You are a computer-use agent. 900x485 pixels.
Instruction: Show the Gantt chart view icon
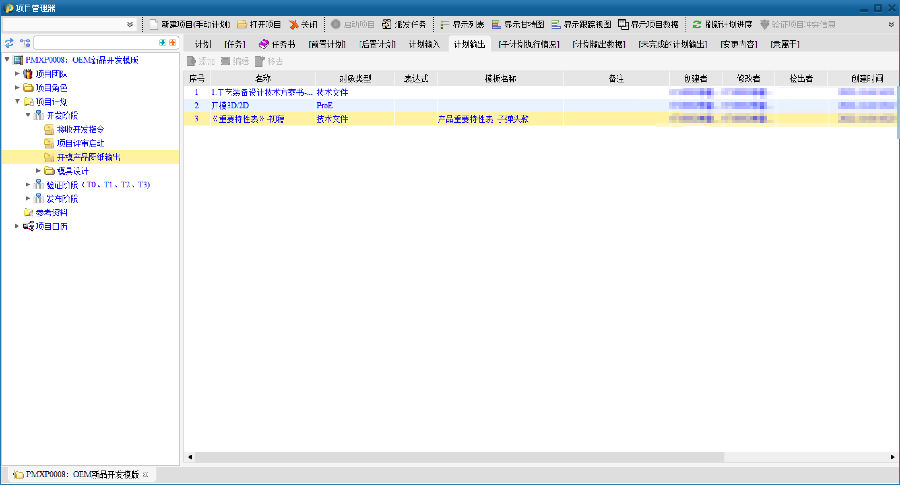point(496,24)
